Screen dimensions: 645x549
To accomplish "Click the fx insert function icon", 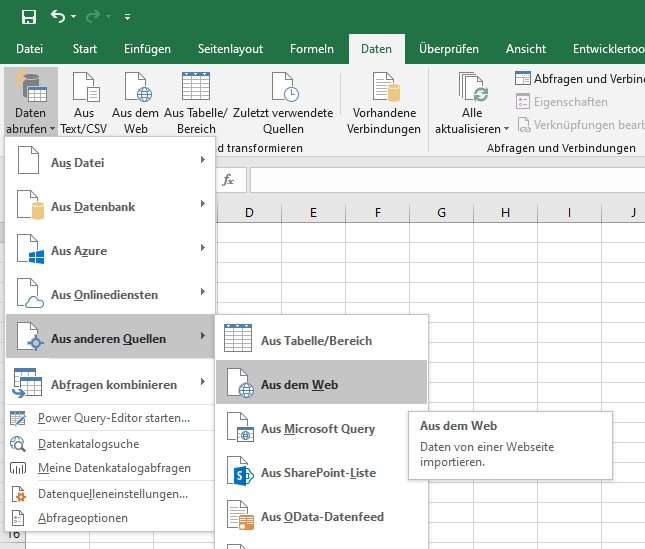I will point(228,180).
